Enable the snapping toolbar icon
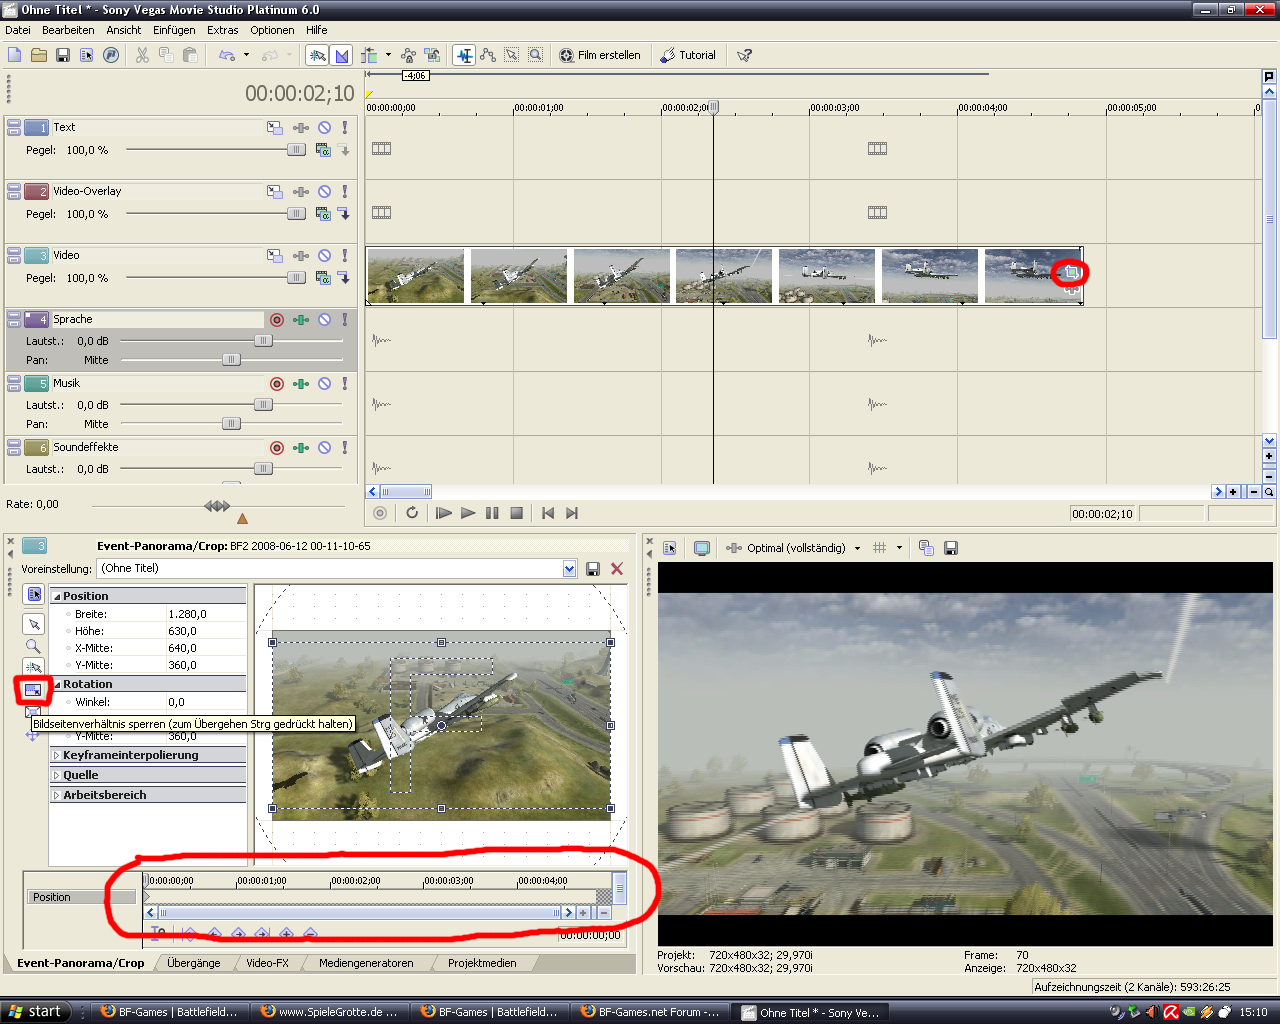Screen dimensions: 1280x1024 pos(317,55)
